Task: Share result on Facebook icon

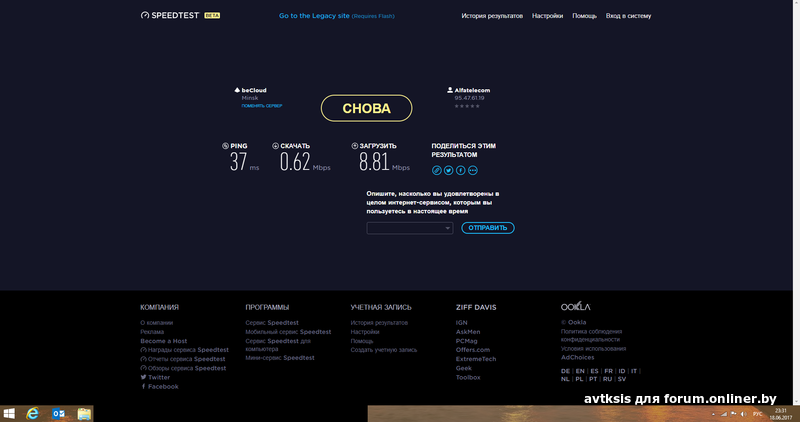Action: pos(461,170)
